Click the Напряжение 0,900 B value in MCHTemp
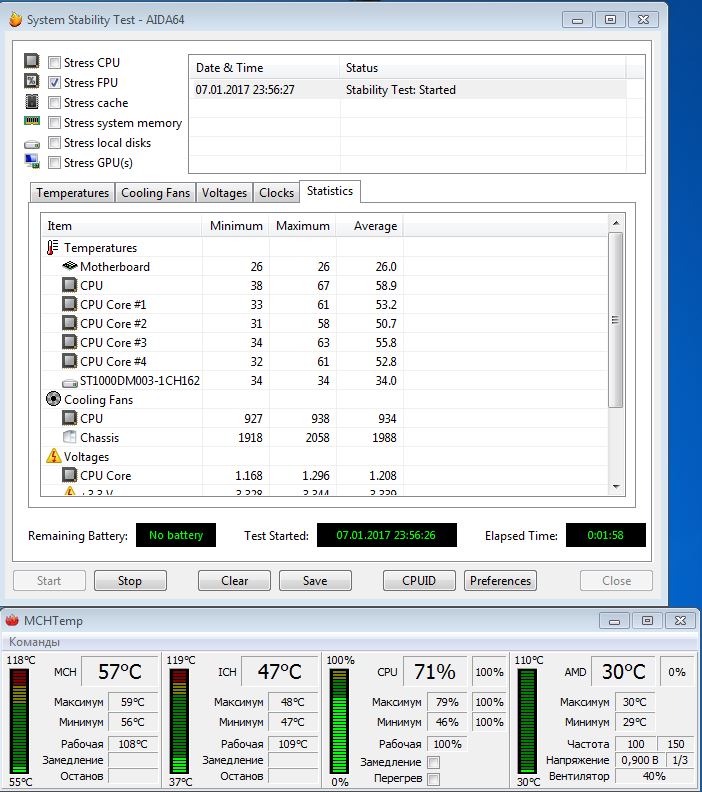This screenshot has height=792, width=702. point(640,760)
